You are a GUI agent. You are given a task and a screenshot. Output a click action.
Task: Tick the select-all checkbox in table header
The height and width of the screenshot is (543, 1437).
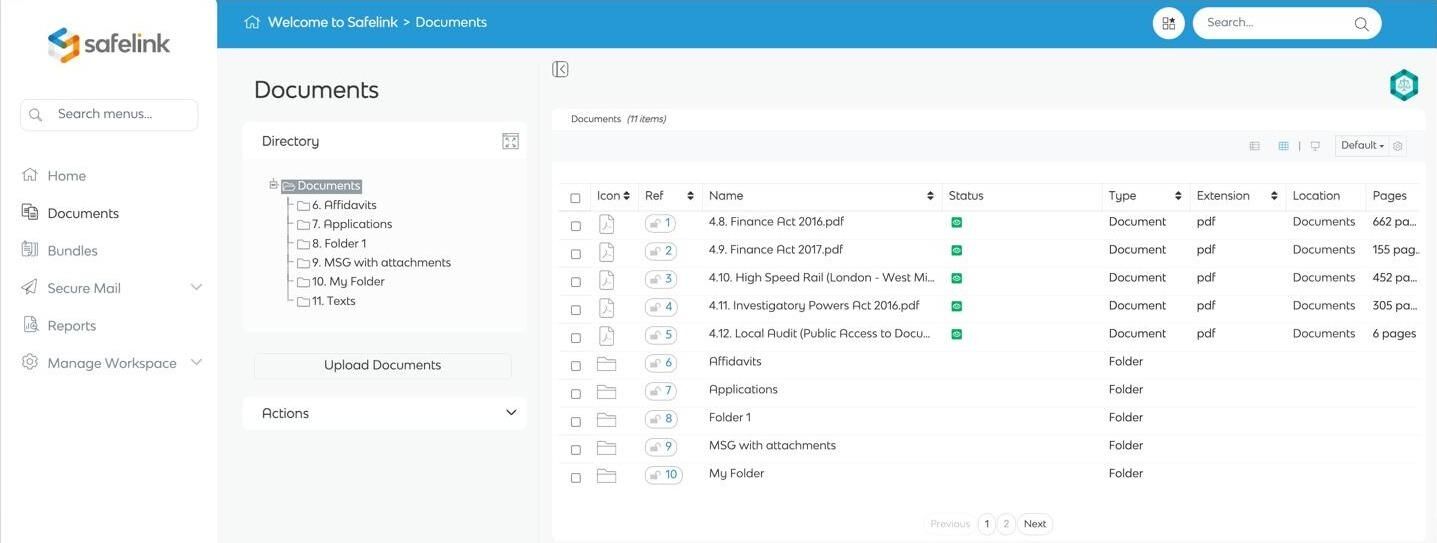coord(575,198)
